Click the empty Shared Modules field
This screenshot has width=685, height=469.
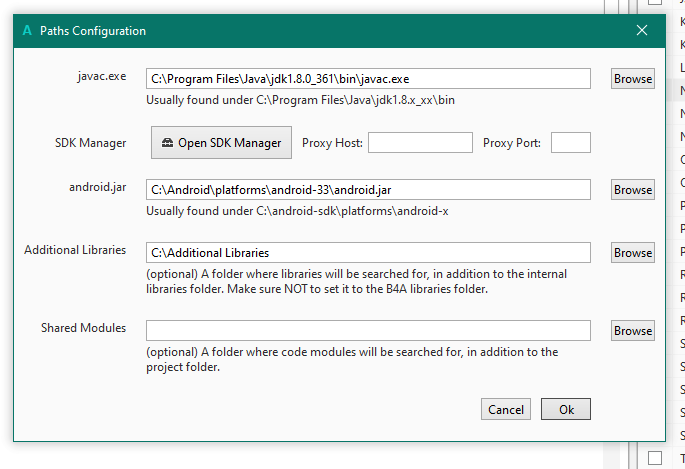point(368,330)
